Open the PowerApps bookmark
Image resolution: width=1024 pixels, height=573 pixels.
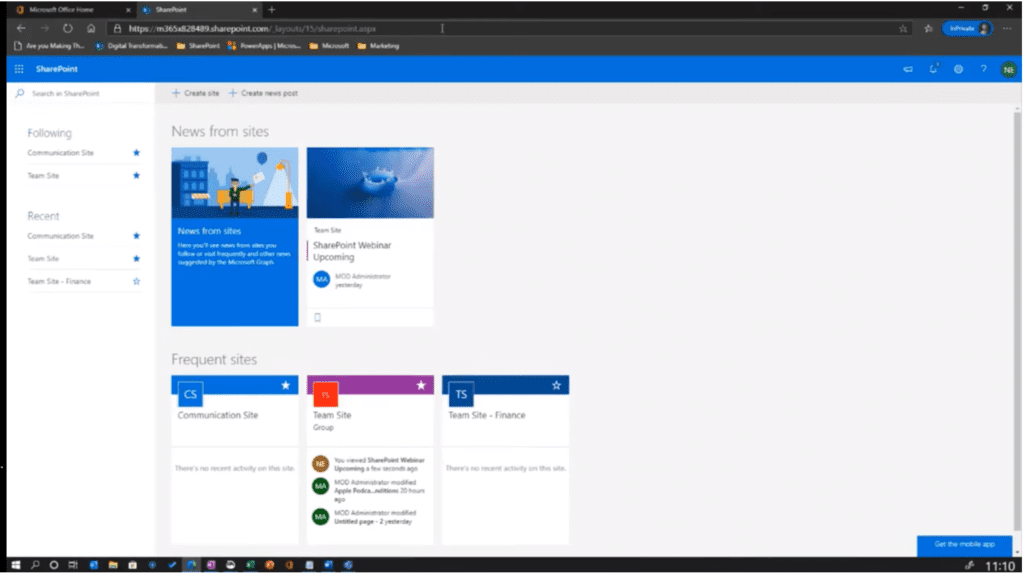click(x=264, y=46)
